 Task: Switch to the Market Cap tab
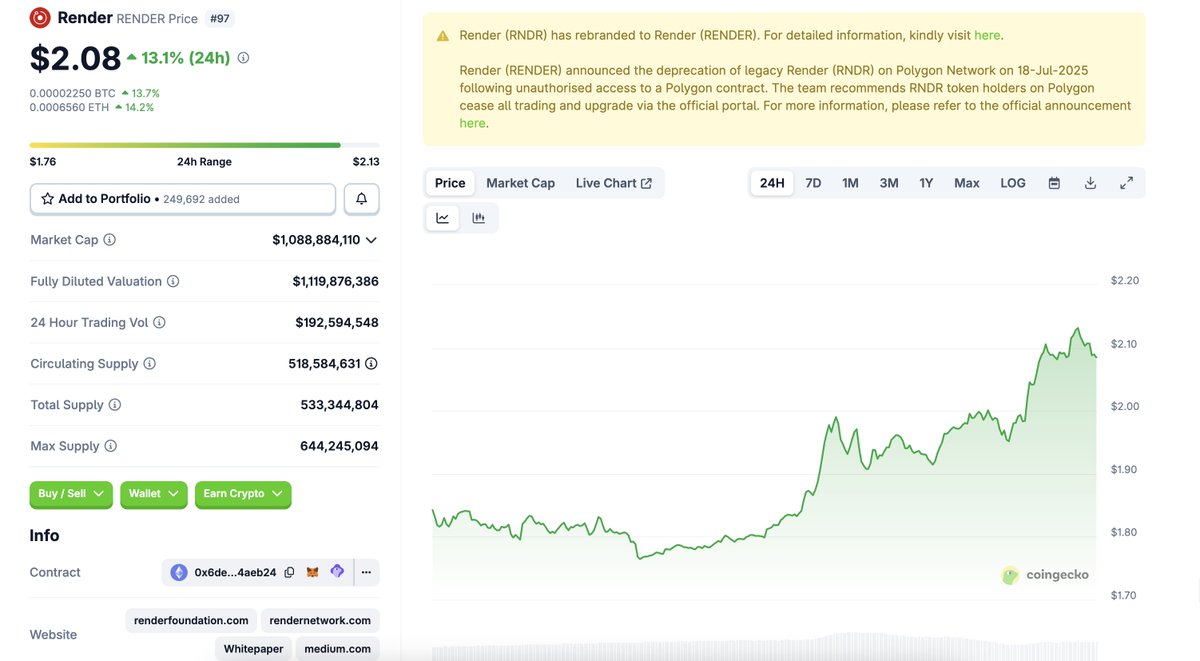520,182
